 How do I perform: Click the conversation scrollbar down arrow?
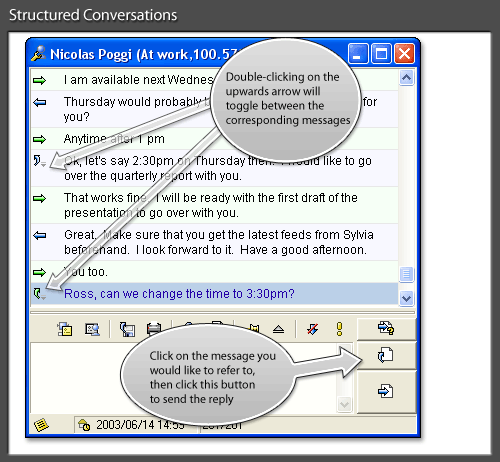coord(406,298)
